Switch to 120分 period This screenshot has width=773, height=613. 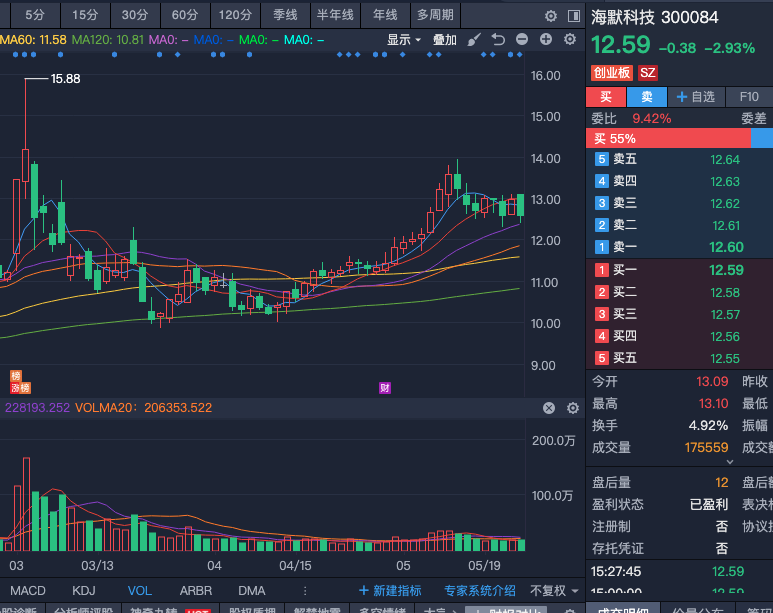pyautogui.click(x=235, y=15)
